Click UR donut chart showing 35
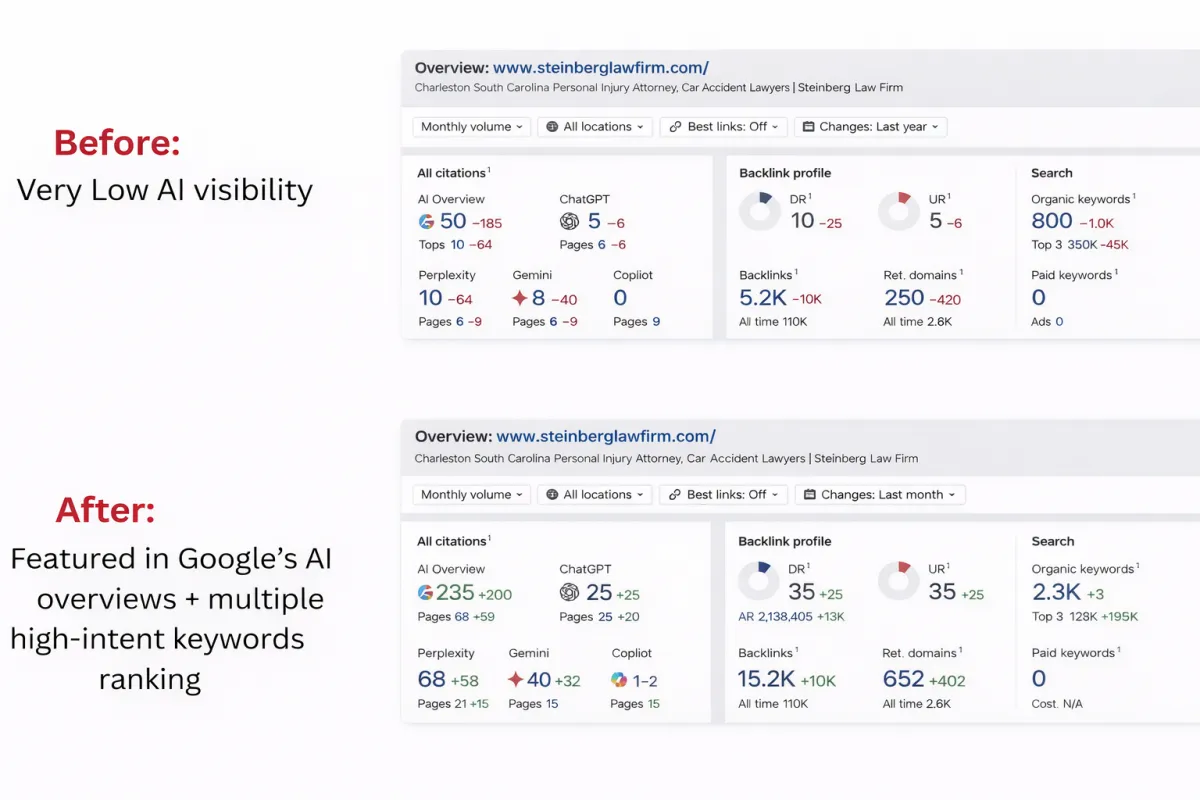1200x800 pixels. coord(898,581)
